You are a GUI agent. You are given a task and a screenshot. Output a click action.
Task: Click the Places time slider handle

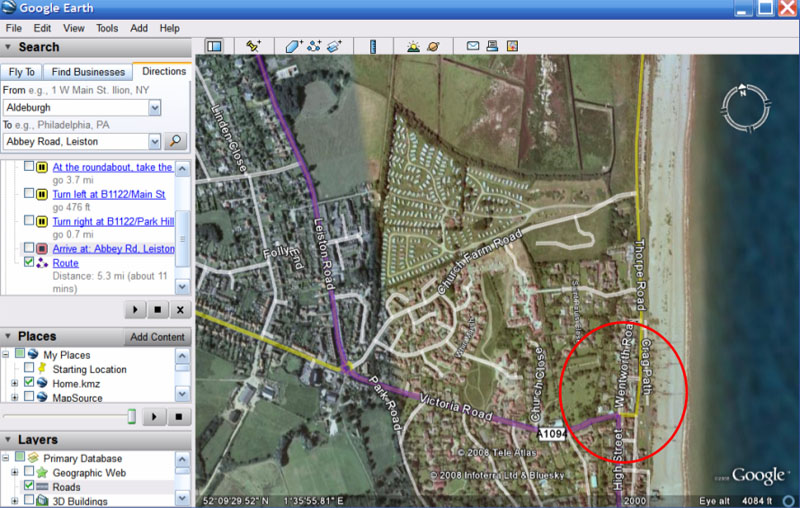coord(132,416)
